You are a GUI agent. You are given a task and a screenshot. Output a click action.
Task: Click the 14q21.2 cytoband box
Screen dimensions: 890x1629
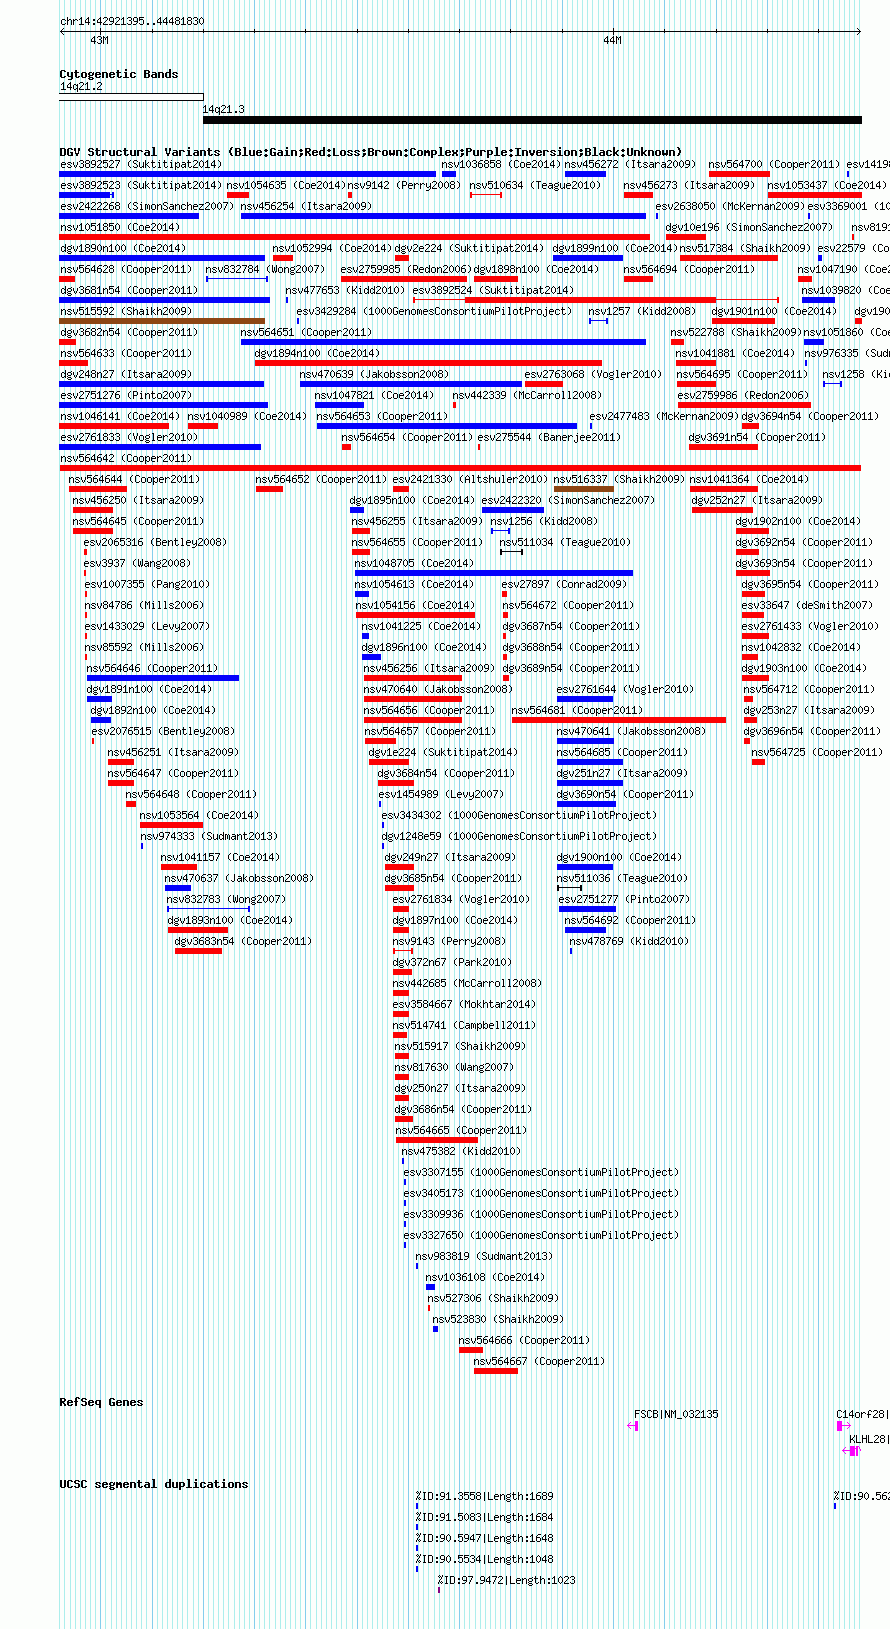pyautogui.click(x=131, y=97)
